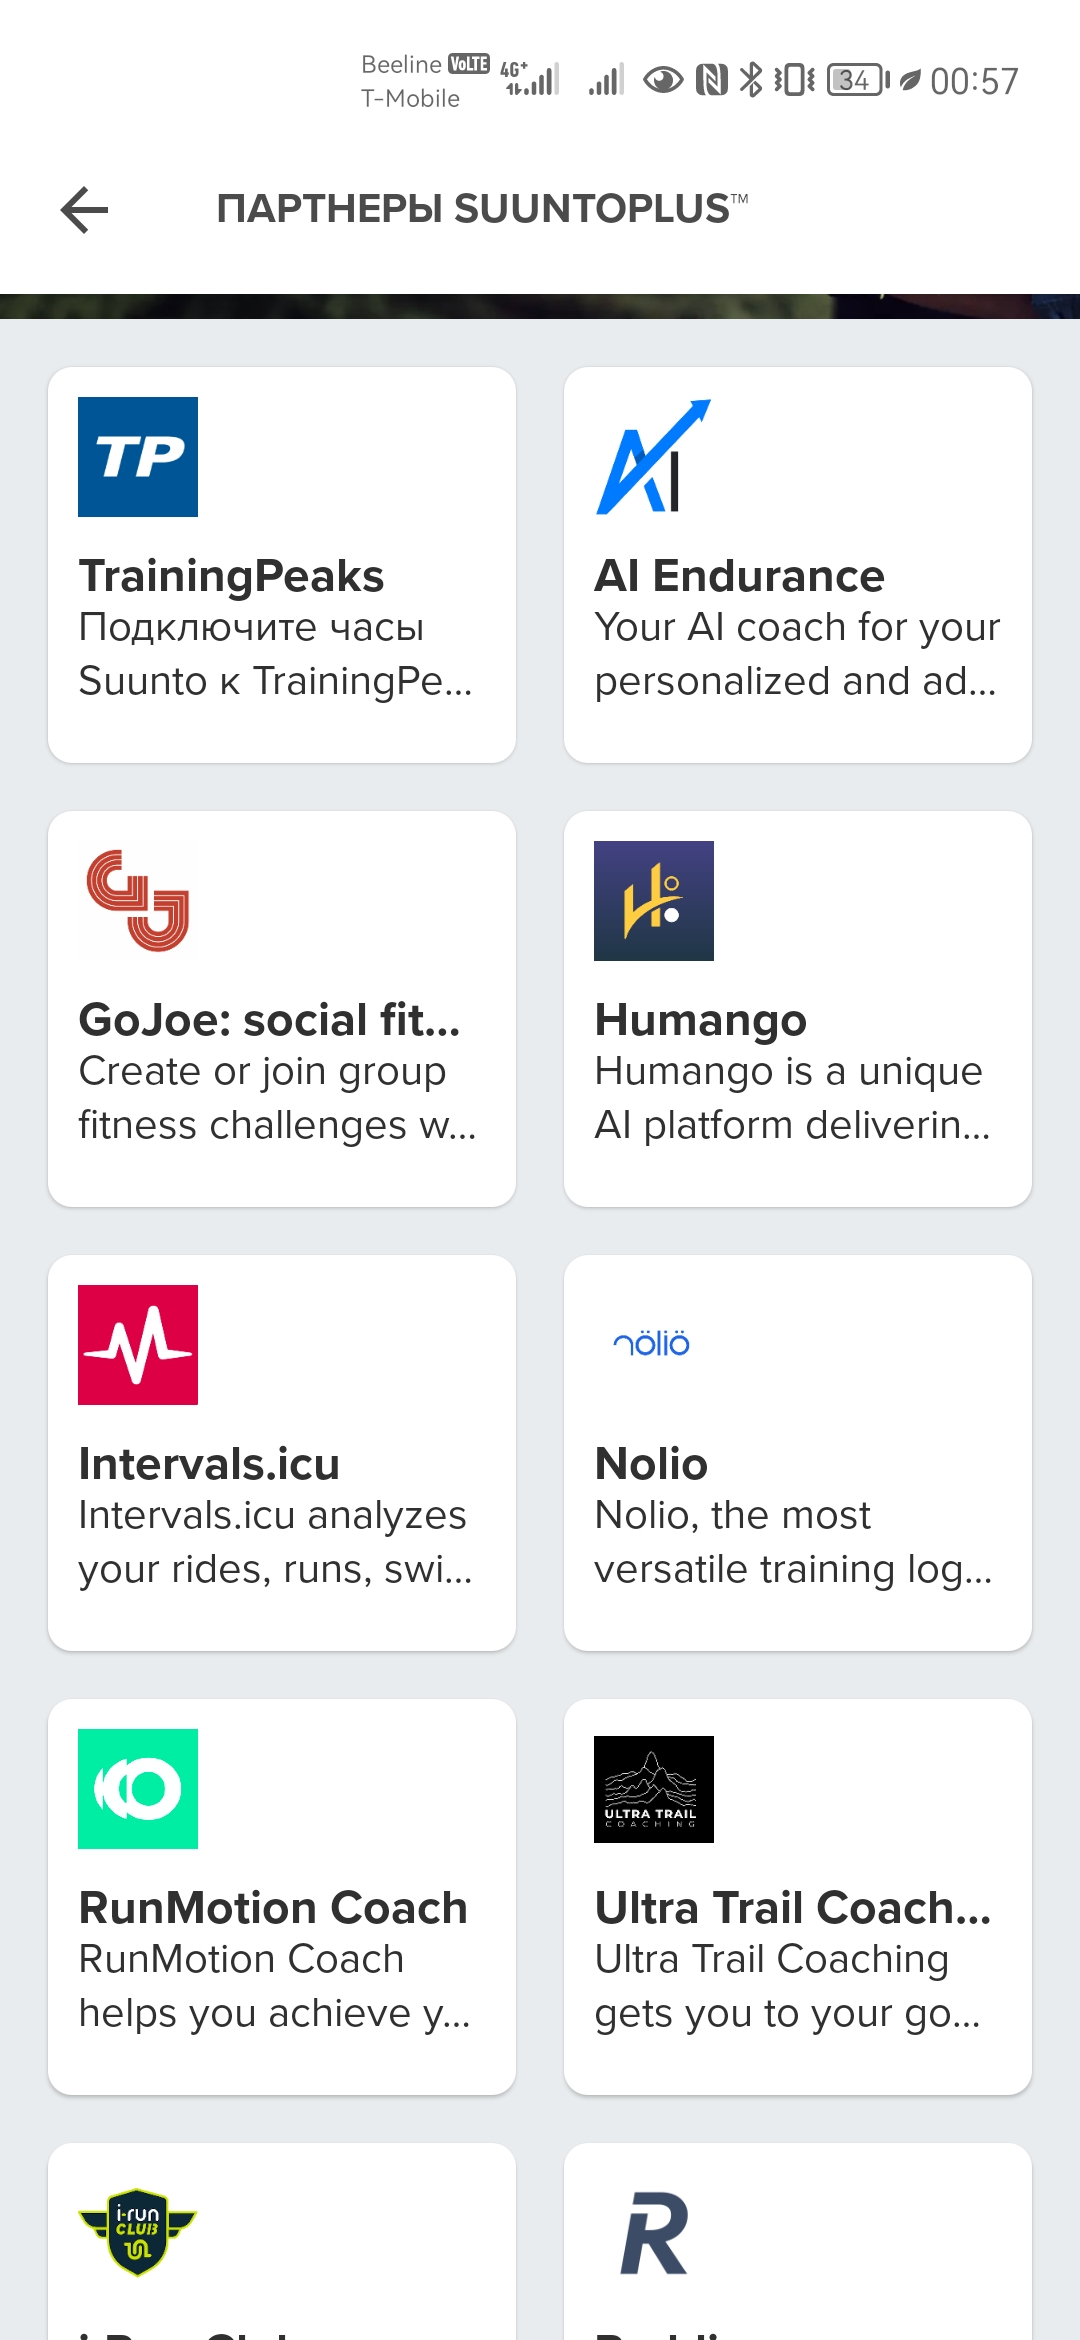1080x2340 pixels.
Task: Select the GoJoe social fitness title
Action: tap(269, 1020)
